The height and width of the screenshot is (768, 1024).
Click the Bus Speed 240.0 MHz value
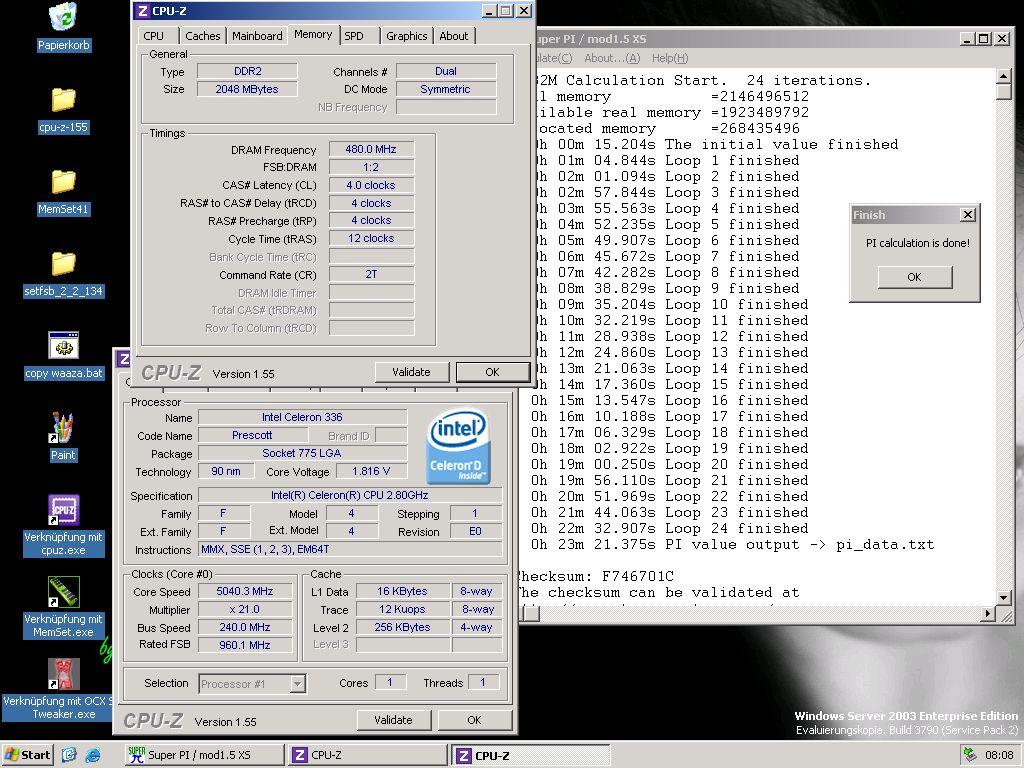(x=245, y=627)
